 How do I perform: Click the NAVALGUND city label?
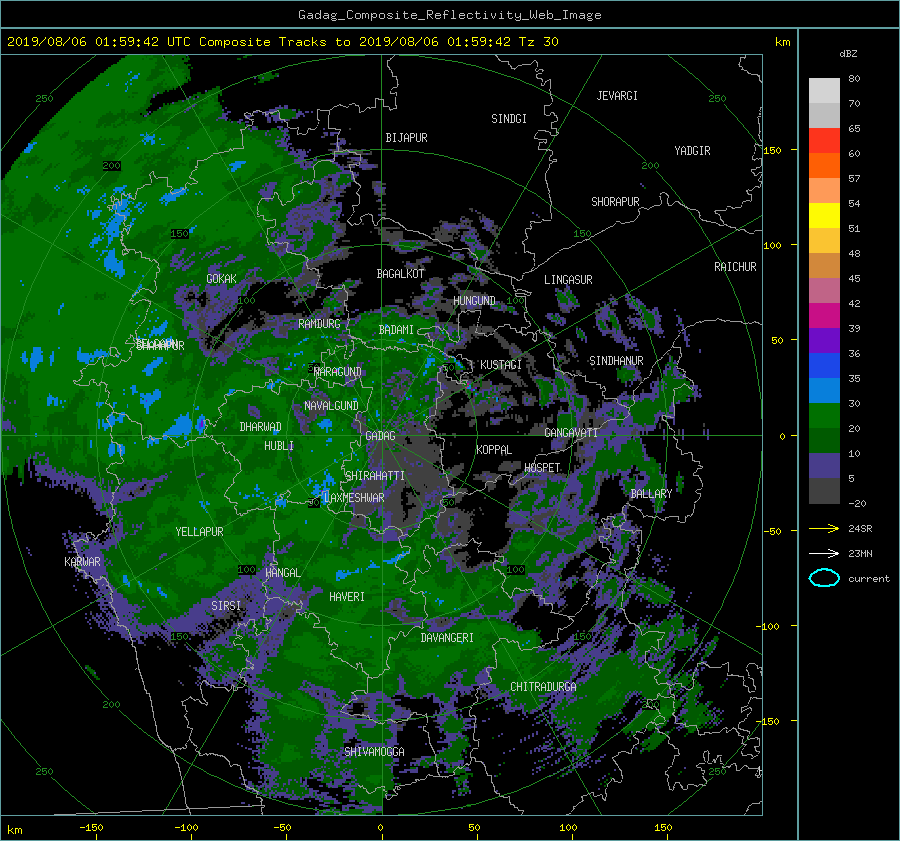pyautogui.click(x=331, y=406)
